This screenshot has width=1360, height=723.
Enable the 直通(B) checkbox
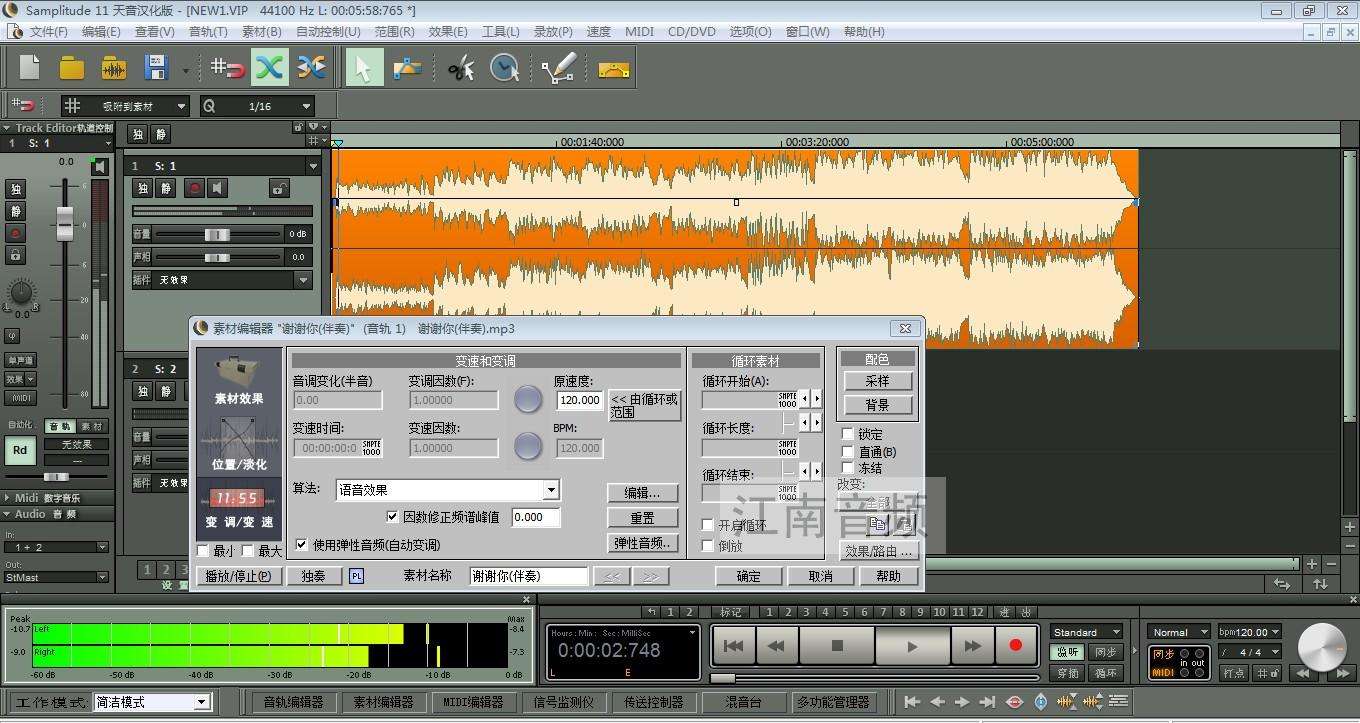[x=848, y=452]
